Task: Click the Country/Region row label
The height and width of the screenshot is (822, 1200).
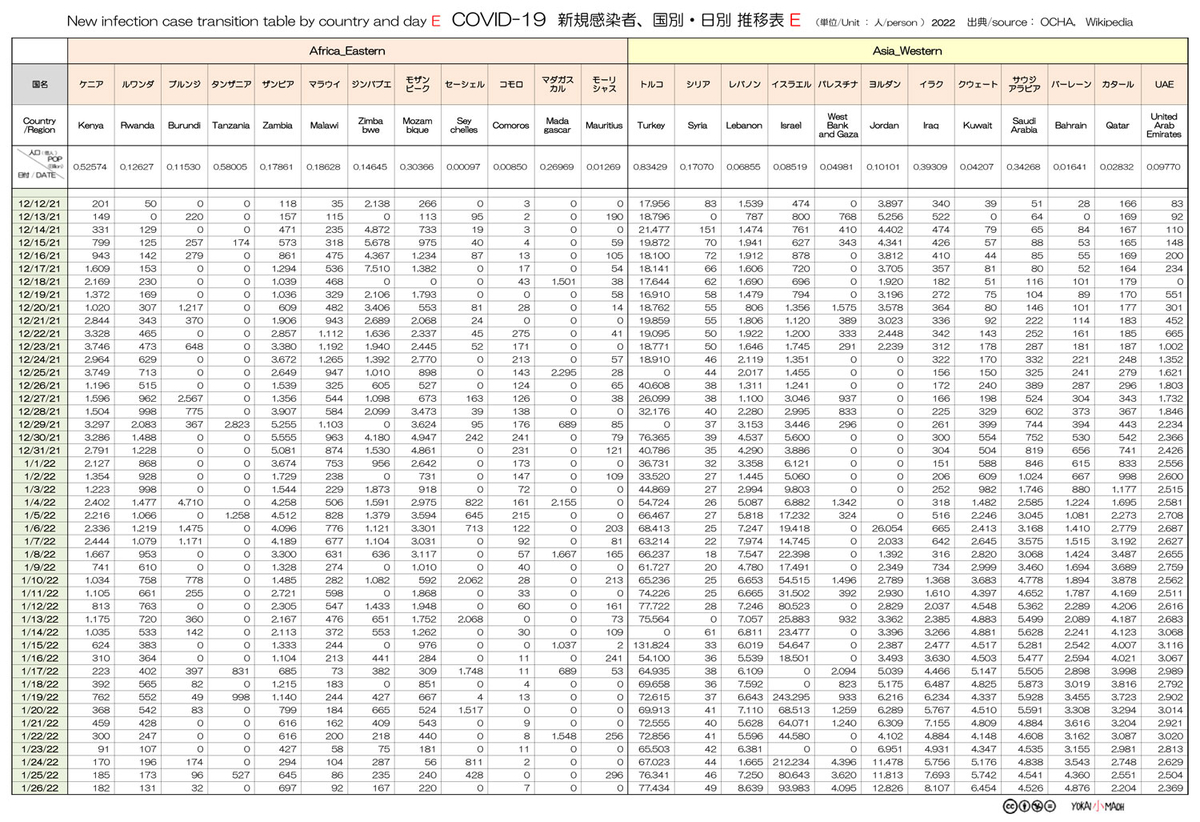Action: 39,126
